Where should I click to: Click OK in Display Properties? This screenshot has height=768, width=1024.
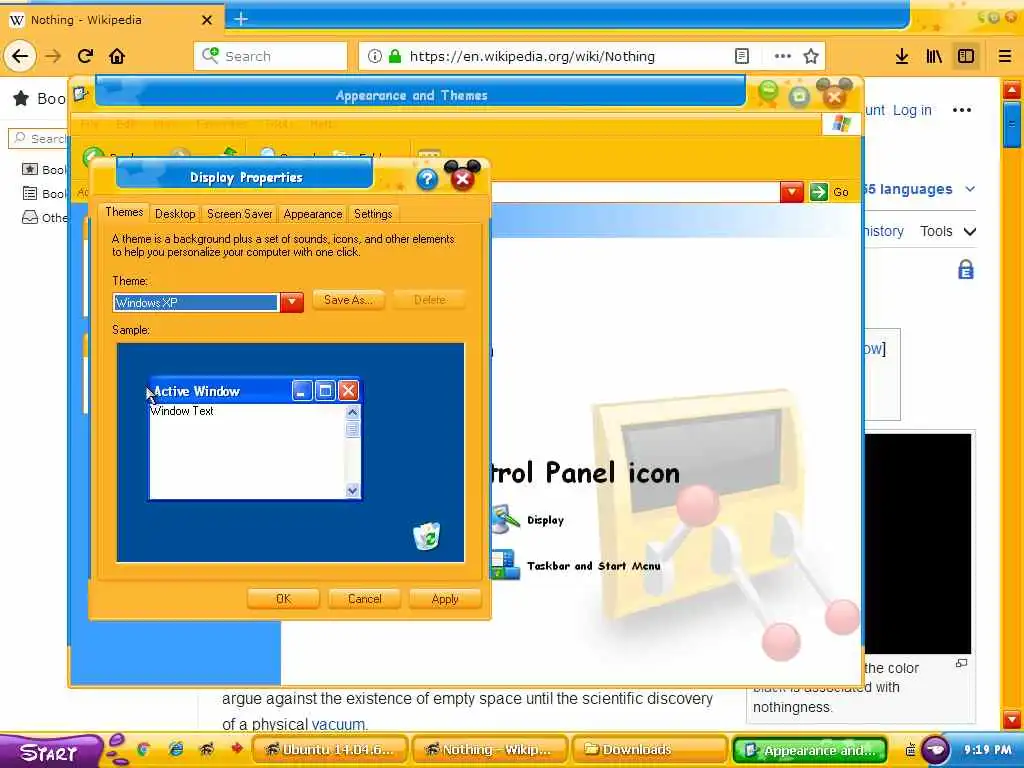pos(283,599)
